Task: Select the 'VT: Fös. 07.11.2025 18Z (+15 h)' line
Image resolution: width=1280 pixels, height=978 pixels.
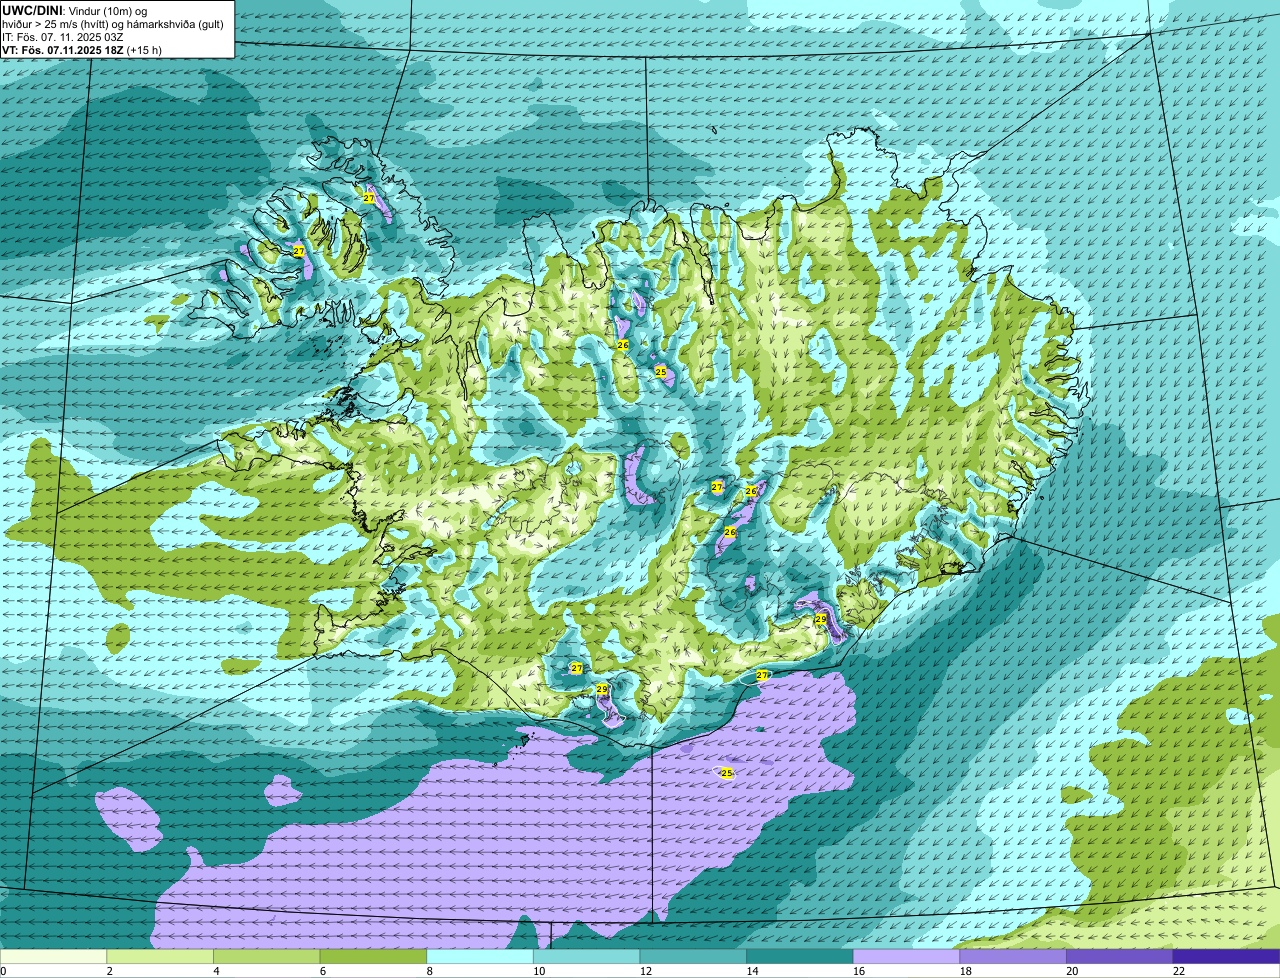Action: click(x=82, y=50)
